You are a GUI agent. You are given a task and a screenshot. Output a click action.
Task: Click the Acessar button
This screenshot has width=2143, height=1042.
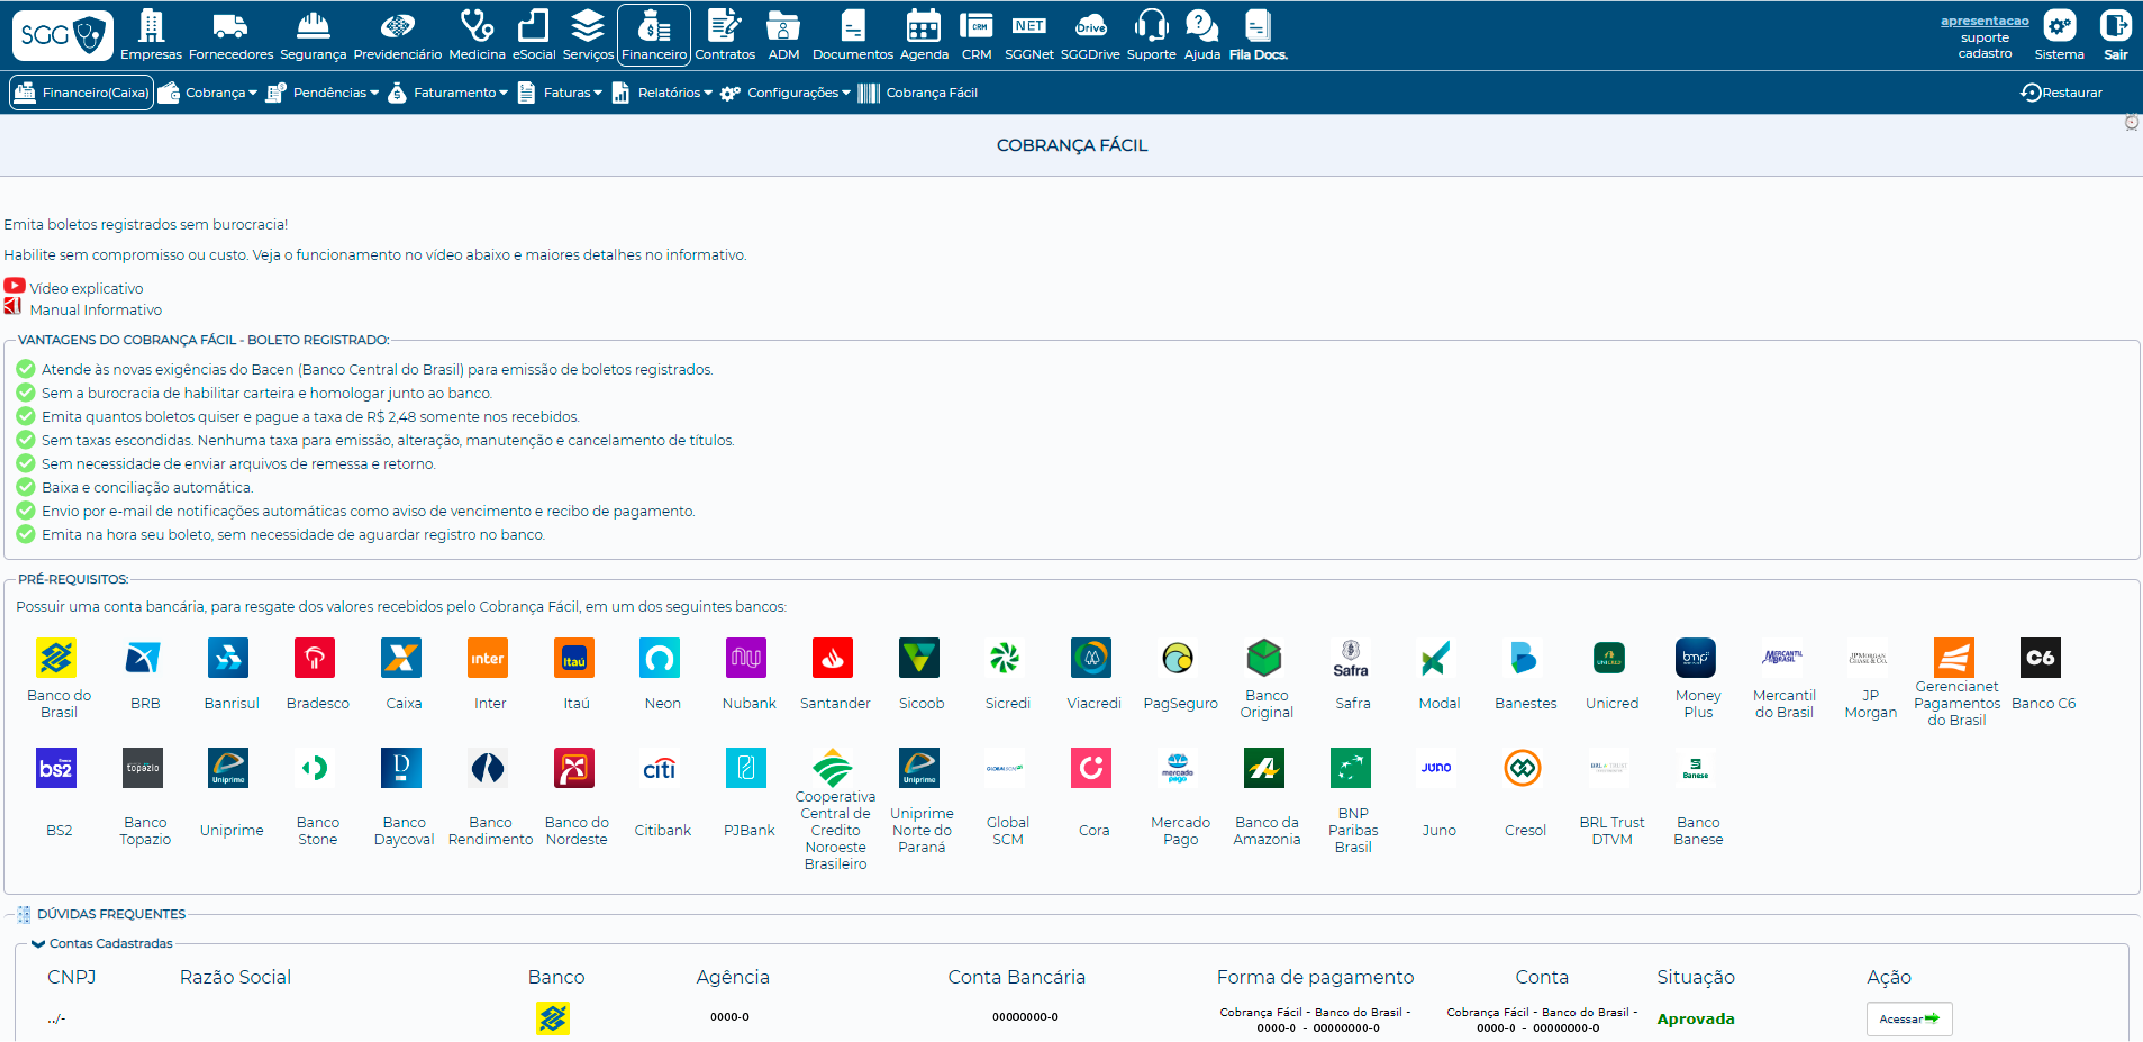[x=1908, y=1019]
